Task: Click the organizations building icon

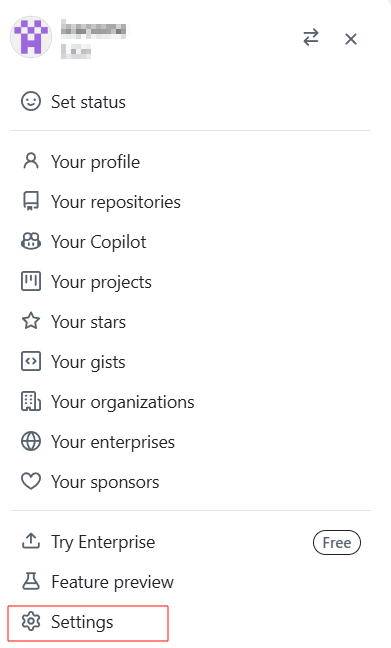Action: [31, 401]
